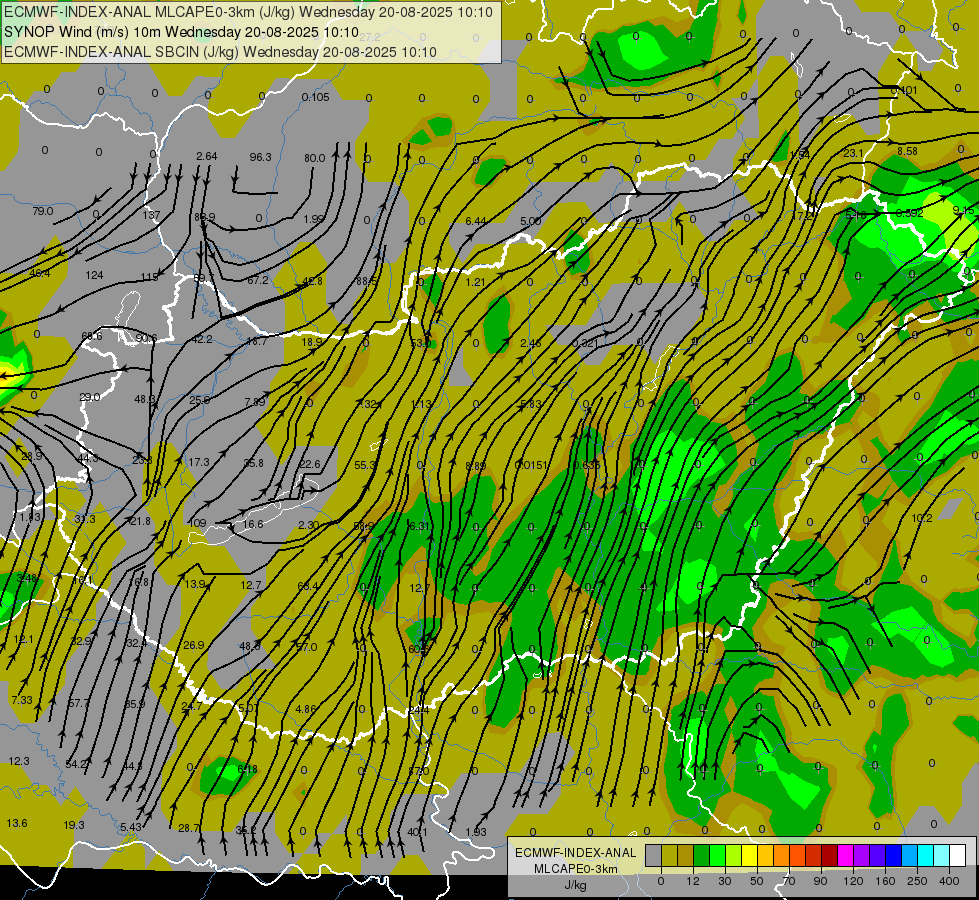This screenshot has height=900, width=979.
Task: Click the map value 23.1
Action: coord(853,153)
